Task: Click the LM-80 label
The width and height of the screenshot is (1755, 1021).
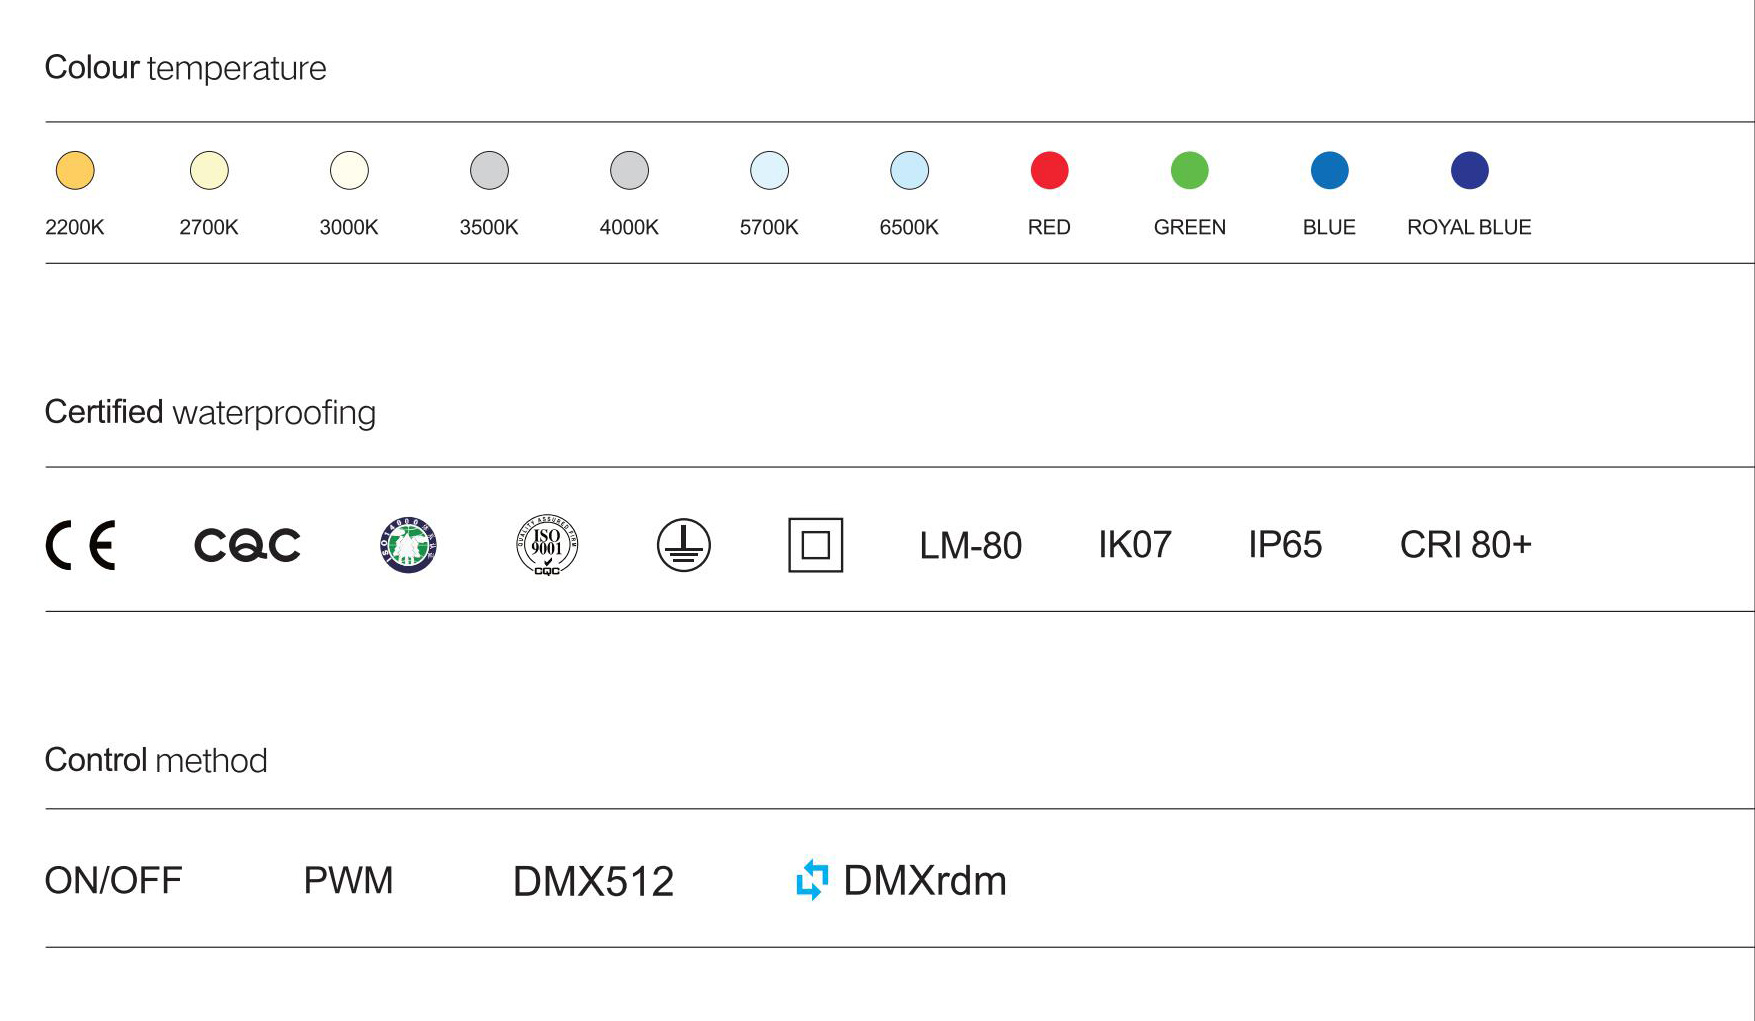Action: (970, 546)
